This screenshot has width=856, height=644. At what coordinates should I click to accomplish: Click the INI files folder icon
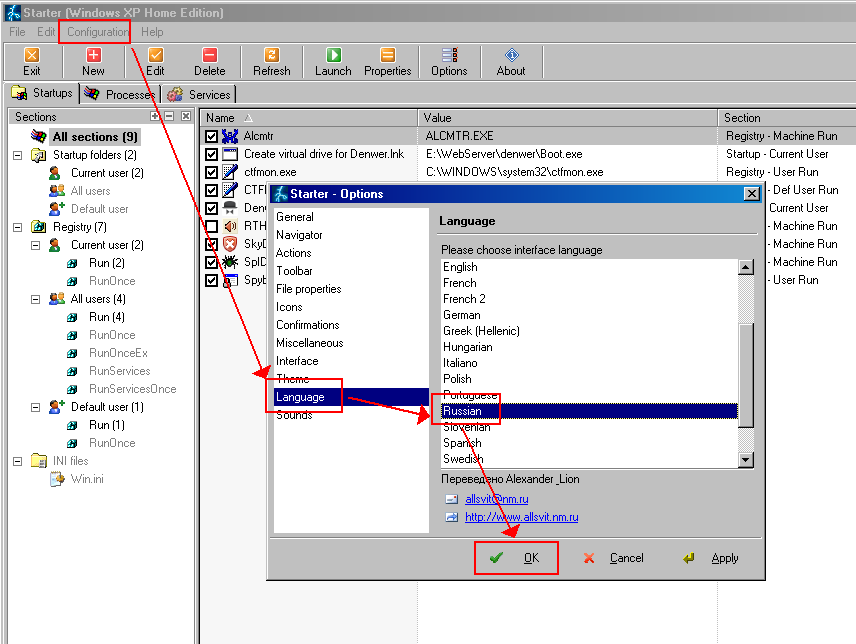point(39,461)
